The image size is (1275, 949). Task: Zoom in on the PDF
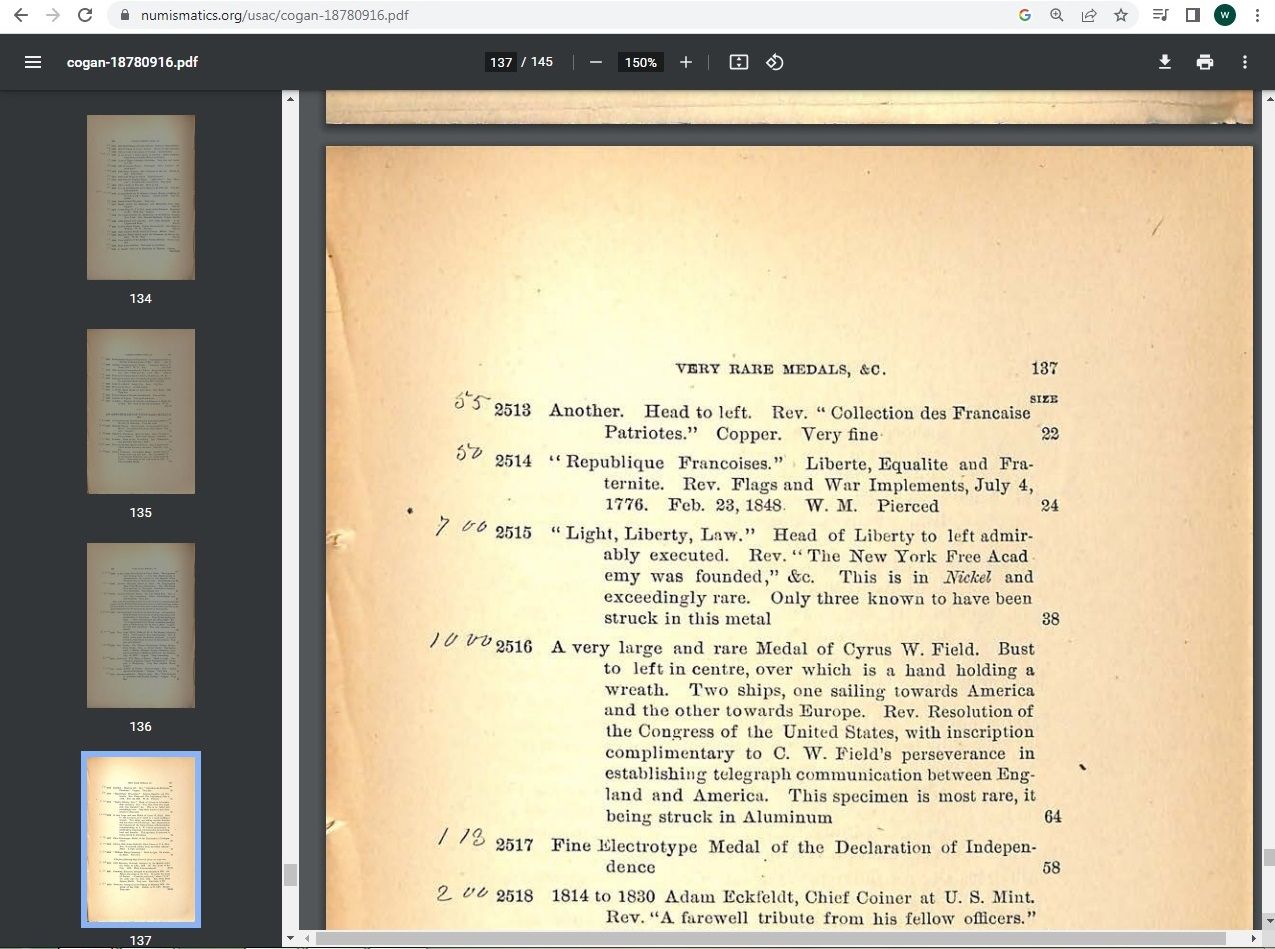point(686,62)
